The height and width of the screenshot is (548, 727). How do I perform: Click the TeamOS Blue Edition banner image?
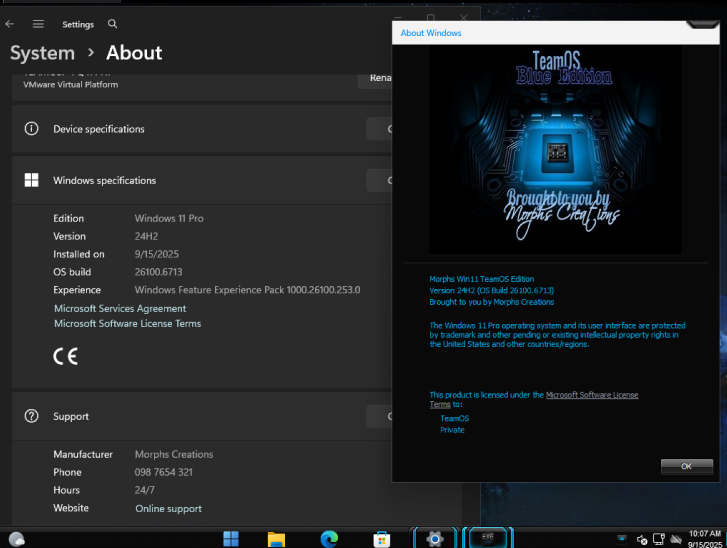pos(555,150)
